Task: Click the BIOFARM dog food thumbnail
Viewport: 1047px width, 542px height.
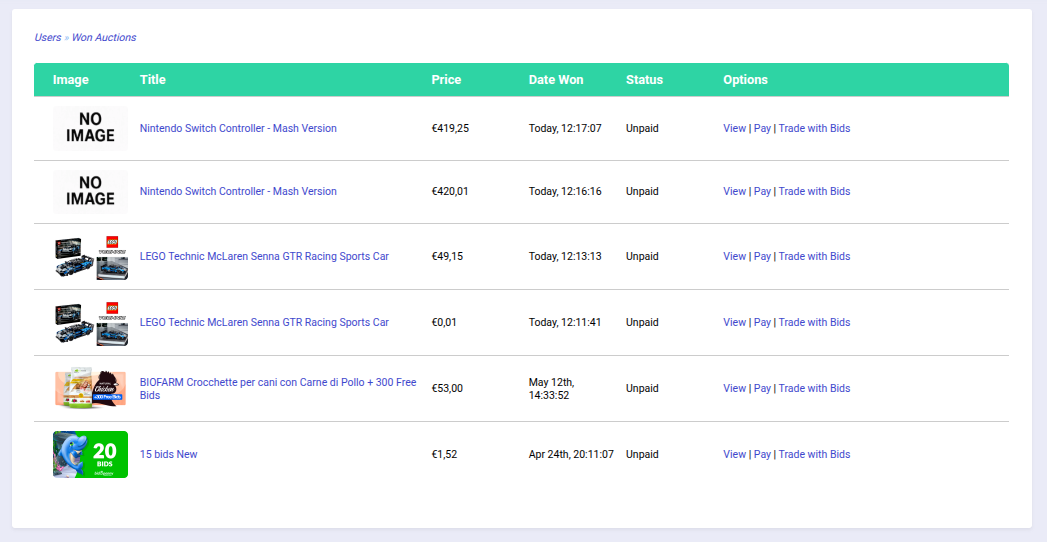Action: click(90, 388)
